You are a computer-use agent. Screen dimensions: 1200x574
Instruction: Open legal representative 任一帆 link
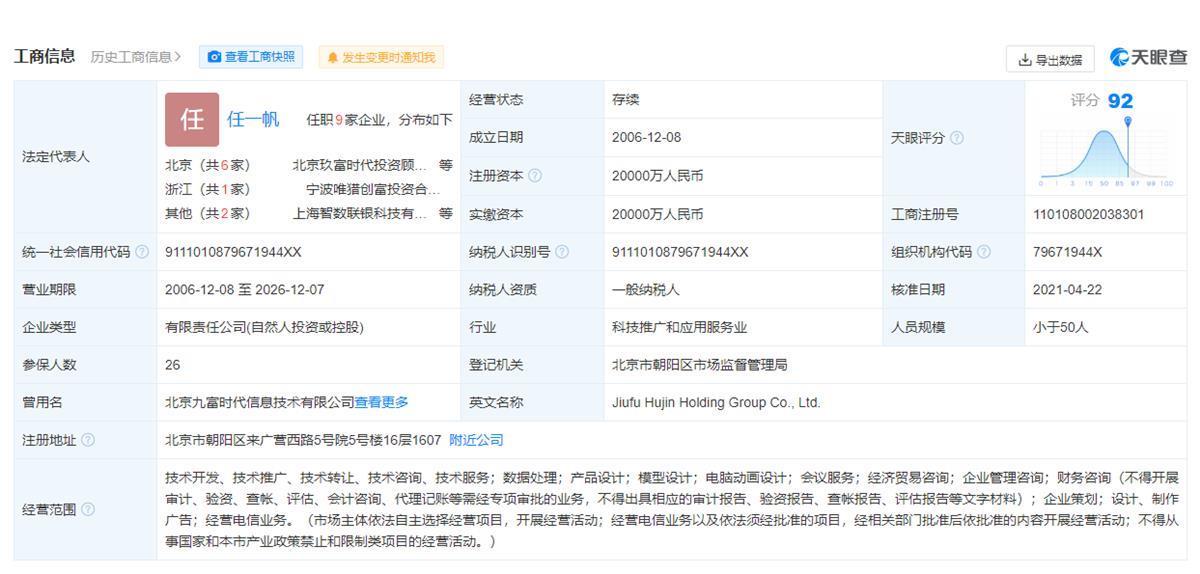coord(253,119)
